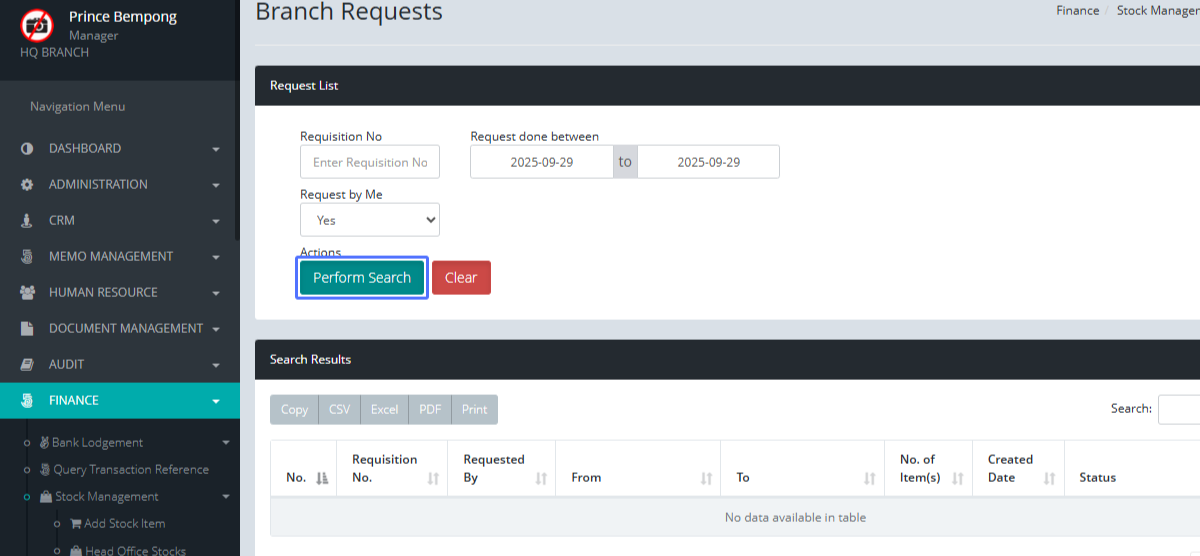Screen dimensions: 1200x556
Task: Click the user avatar logo icon
Action: tap(37, 25)
